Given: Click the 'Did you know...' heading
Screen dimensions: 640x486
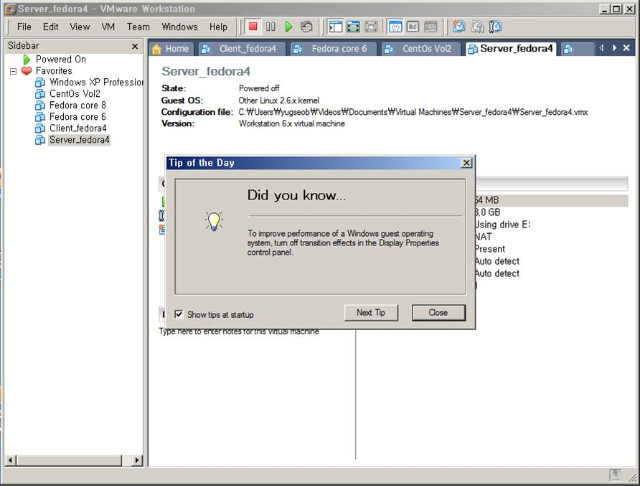Looking at the screenshot, I should tap(296, 195).
